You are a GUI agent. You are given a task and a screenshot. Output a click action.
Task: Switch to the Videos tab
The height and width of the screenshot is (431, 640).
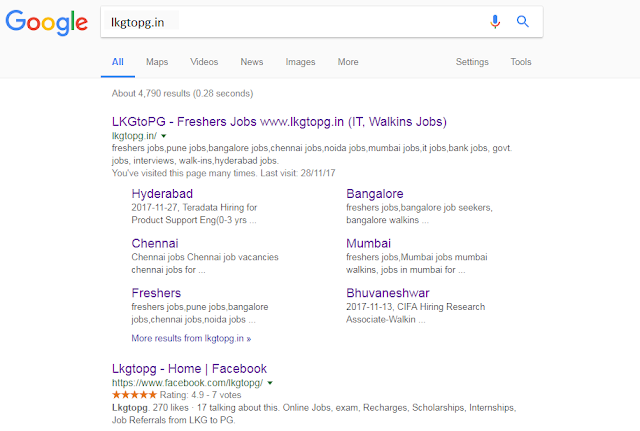[204, 62]
